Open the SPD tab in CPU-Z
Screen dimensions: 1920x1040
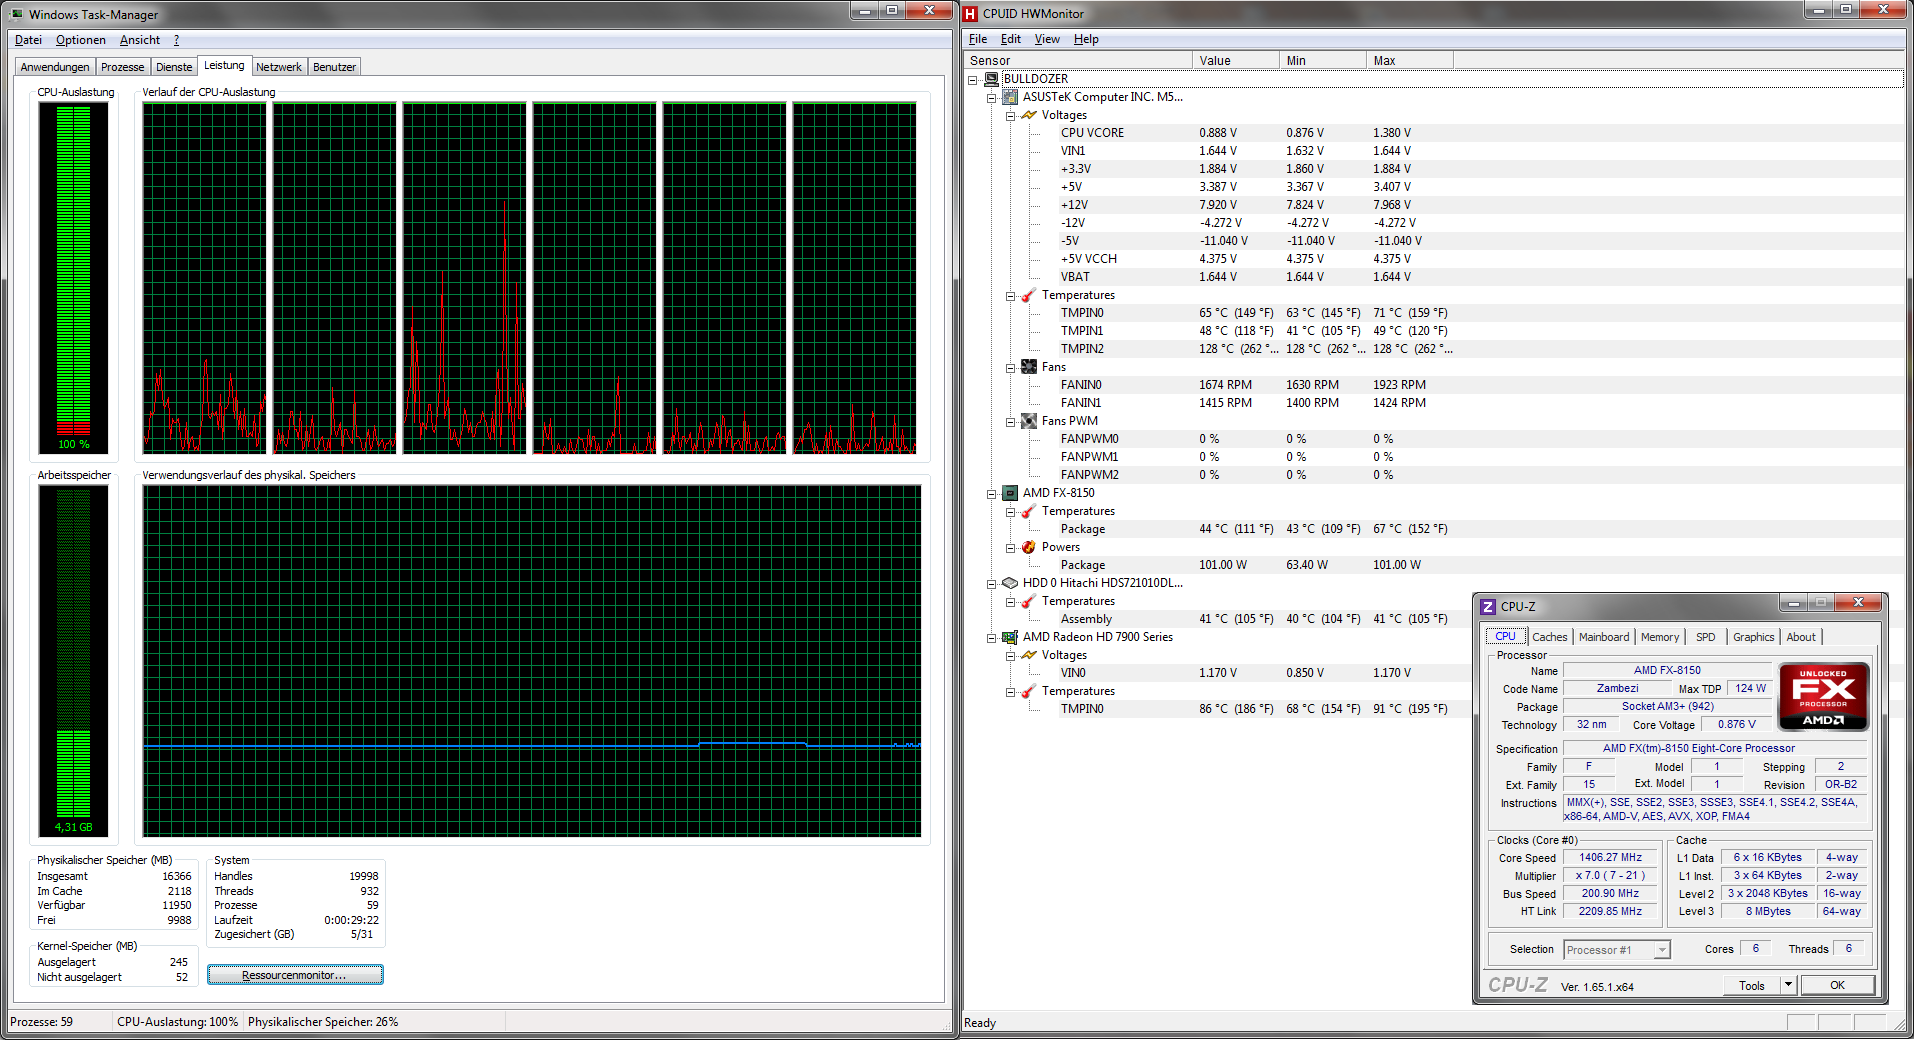point(1706,637)
